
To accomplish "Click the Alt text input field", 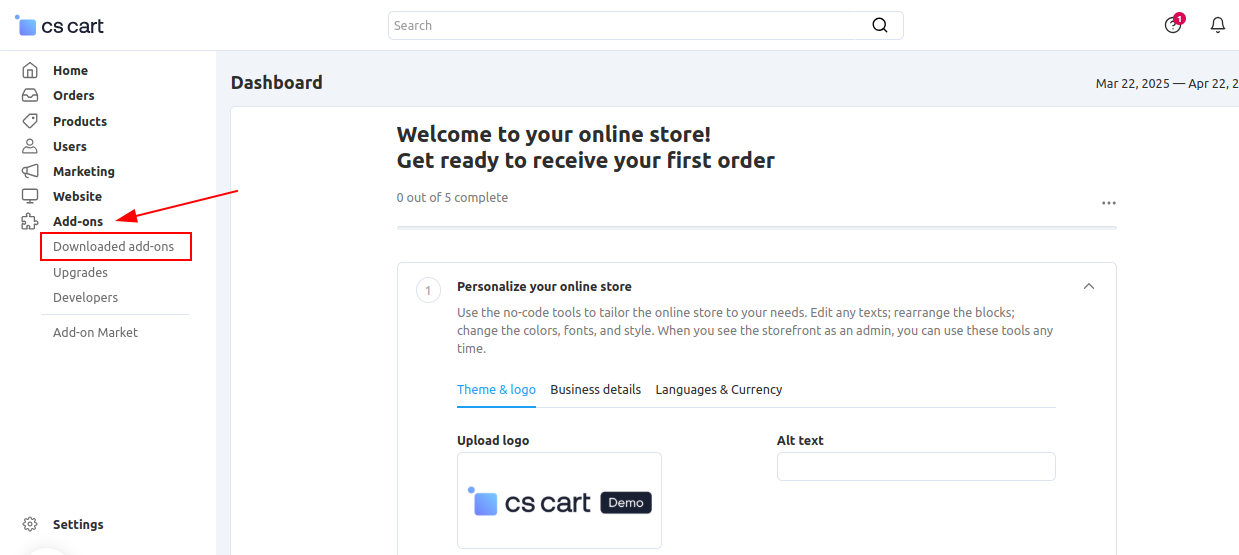I will tap(915, 467).
